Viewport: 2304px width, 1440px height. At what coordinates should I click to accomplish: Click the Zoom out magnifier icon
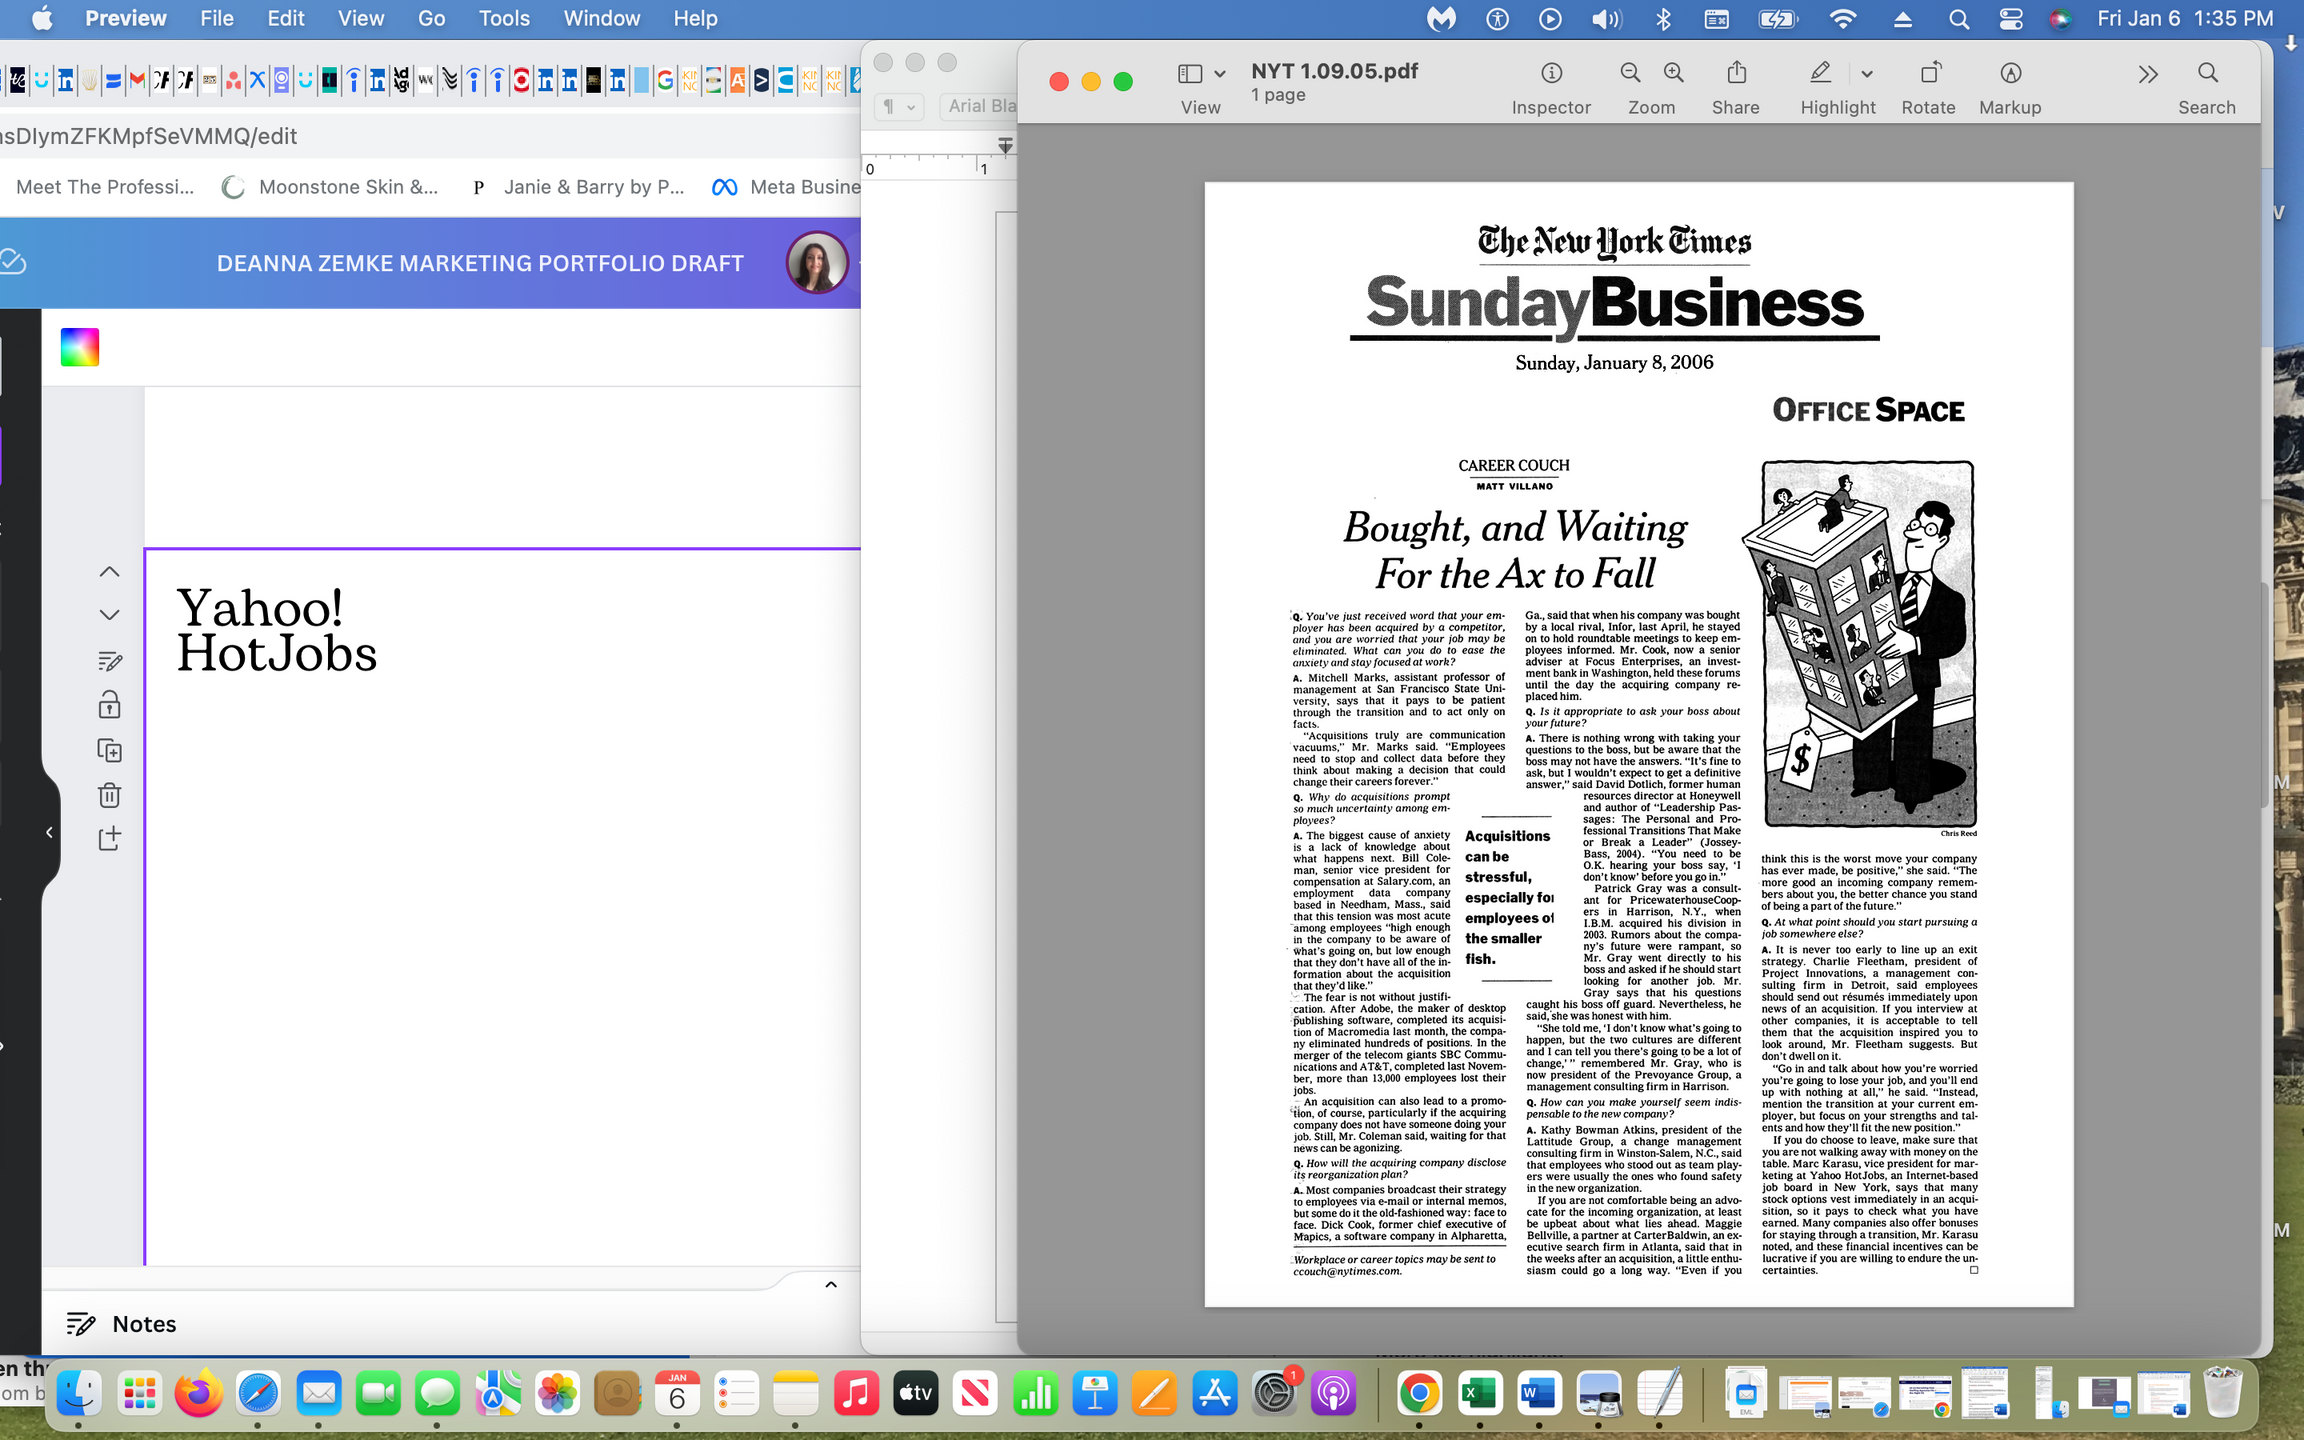pos(1630,73)
